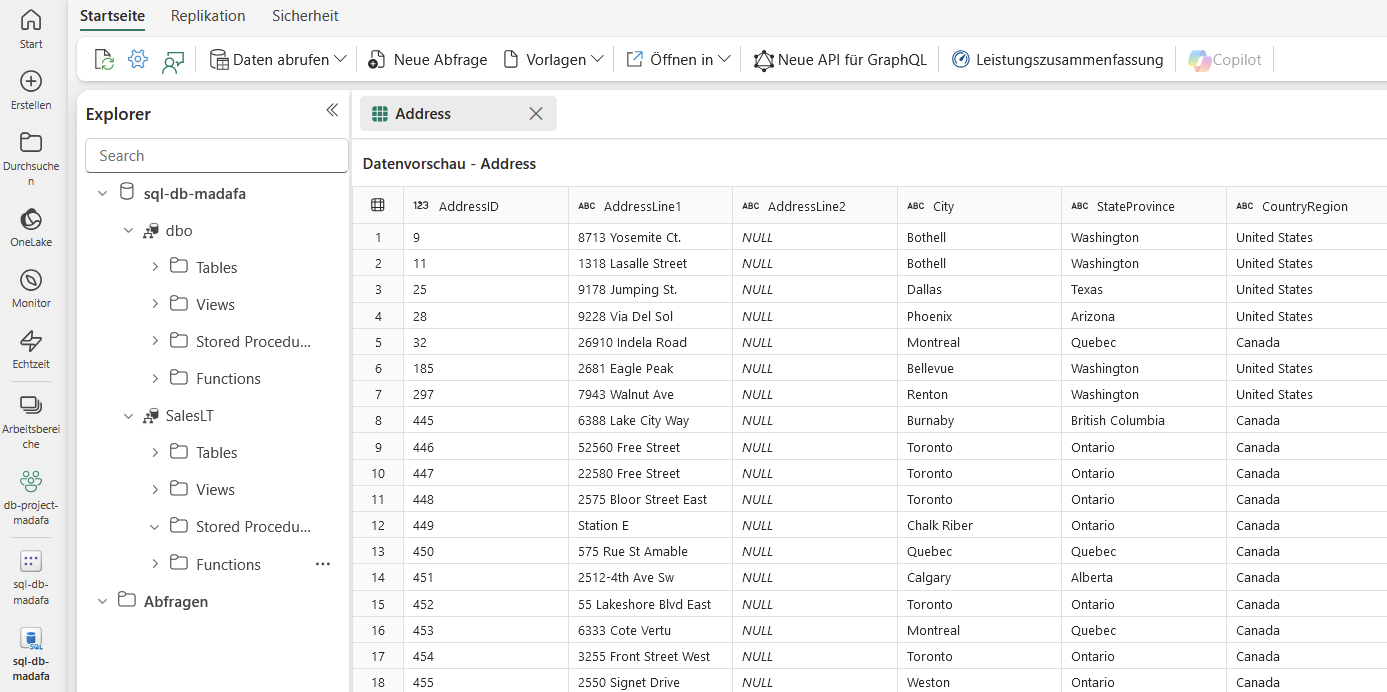This screenshot has height=692, width=1387.
Task: Open the Monitor sidebar icon
Action: click(31, 280)
